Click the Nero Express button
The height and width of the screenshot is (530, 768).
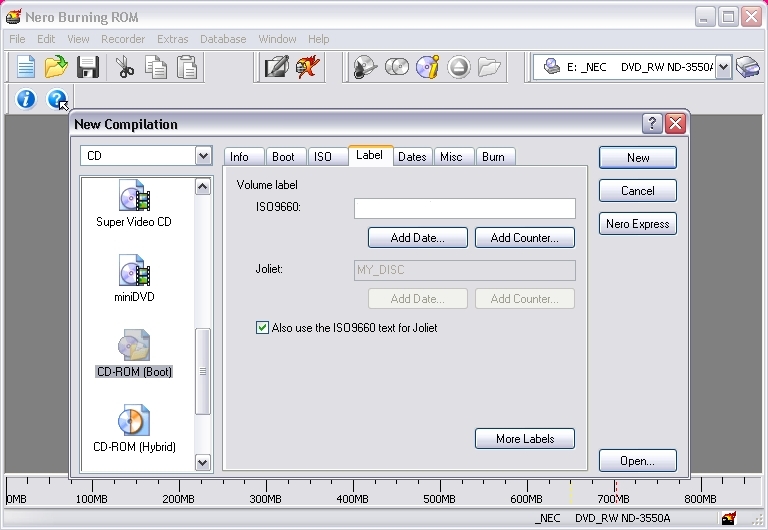(x=638, y=224)
